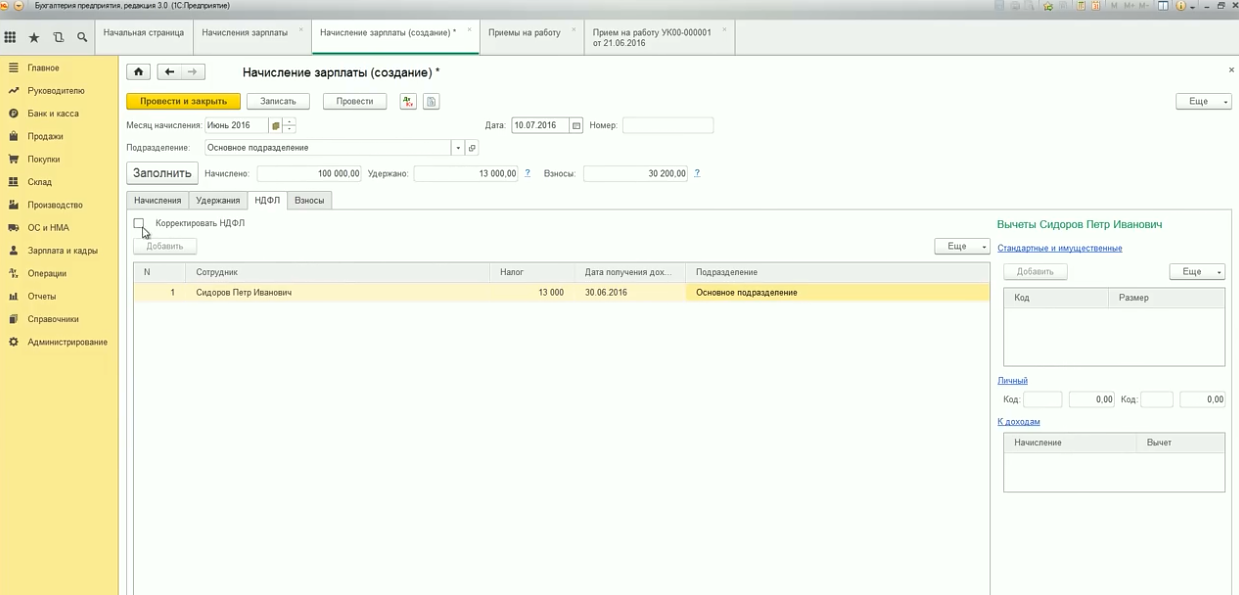The image size is (1239, 595).
Task: Open Подразделение record via open icon
Action: click(x=472, y=148)
